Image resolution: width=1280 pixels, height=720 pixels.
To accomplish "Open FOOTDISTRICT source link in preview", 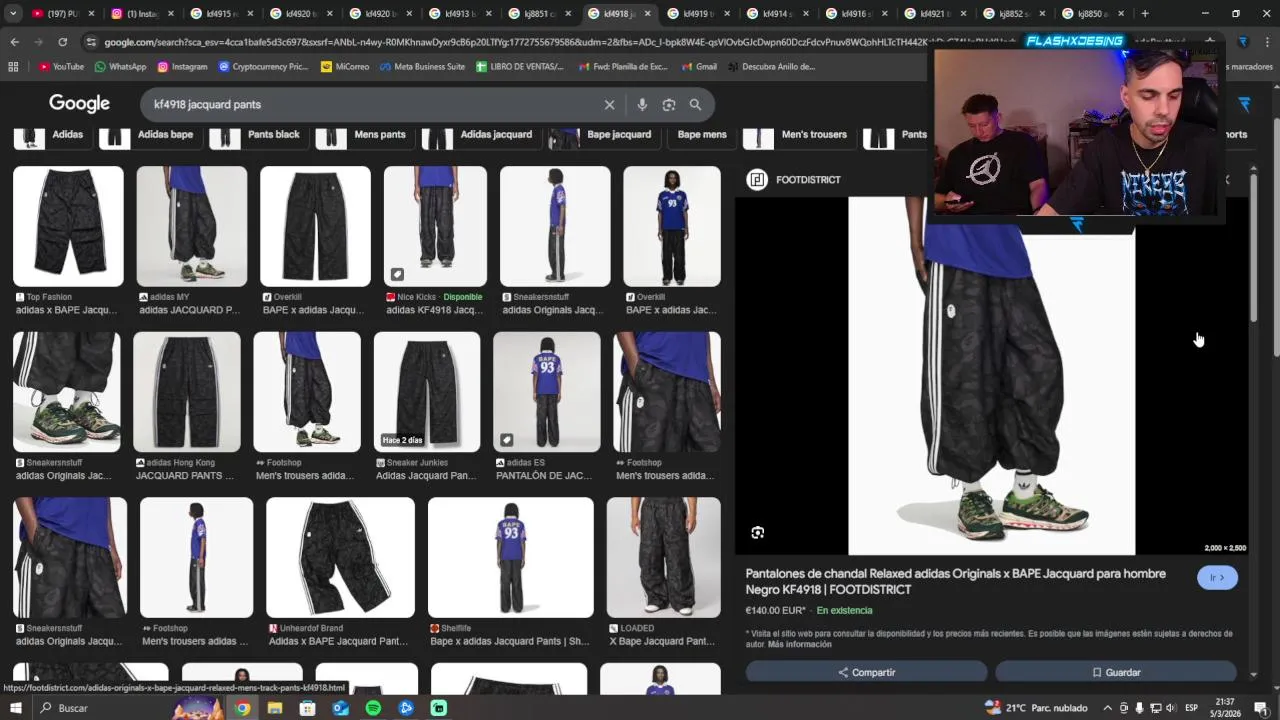I will tap(795, 180).
